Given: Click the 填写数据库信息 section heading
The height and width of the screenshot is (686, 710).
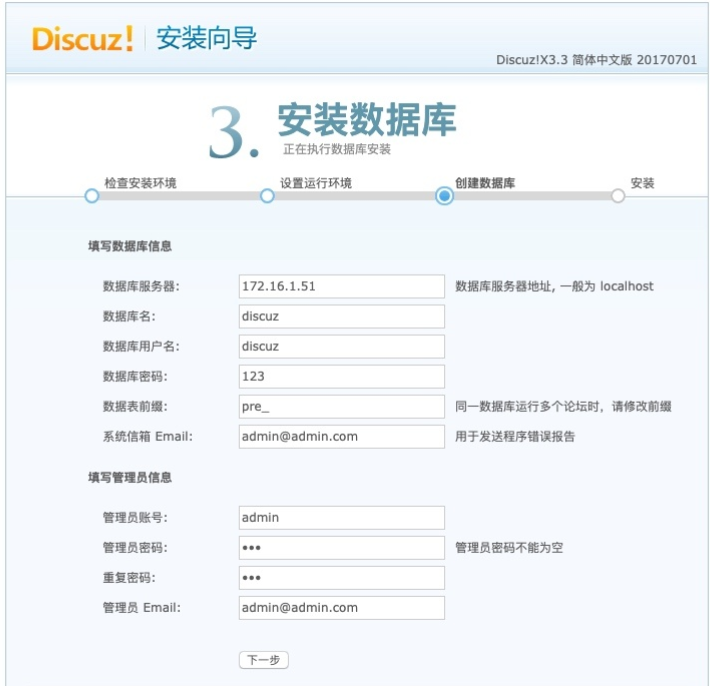Looking at the screenshot, I should (x=130, y=246).
